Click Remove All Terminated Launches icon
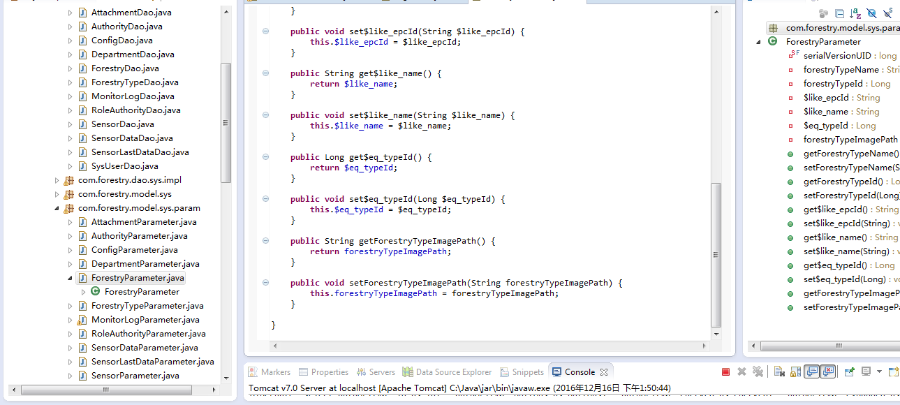The height and width of the screenshot is (405, 900). [758, 372]
